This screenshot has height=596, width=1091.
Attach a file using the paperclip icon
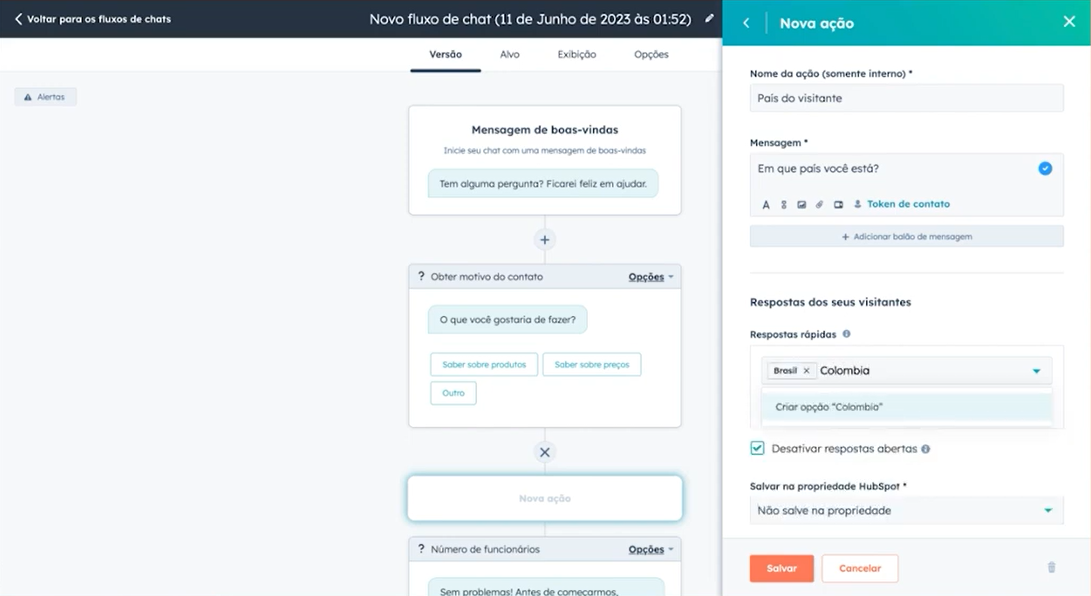[819, 204]
